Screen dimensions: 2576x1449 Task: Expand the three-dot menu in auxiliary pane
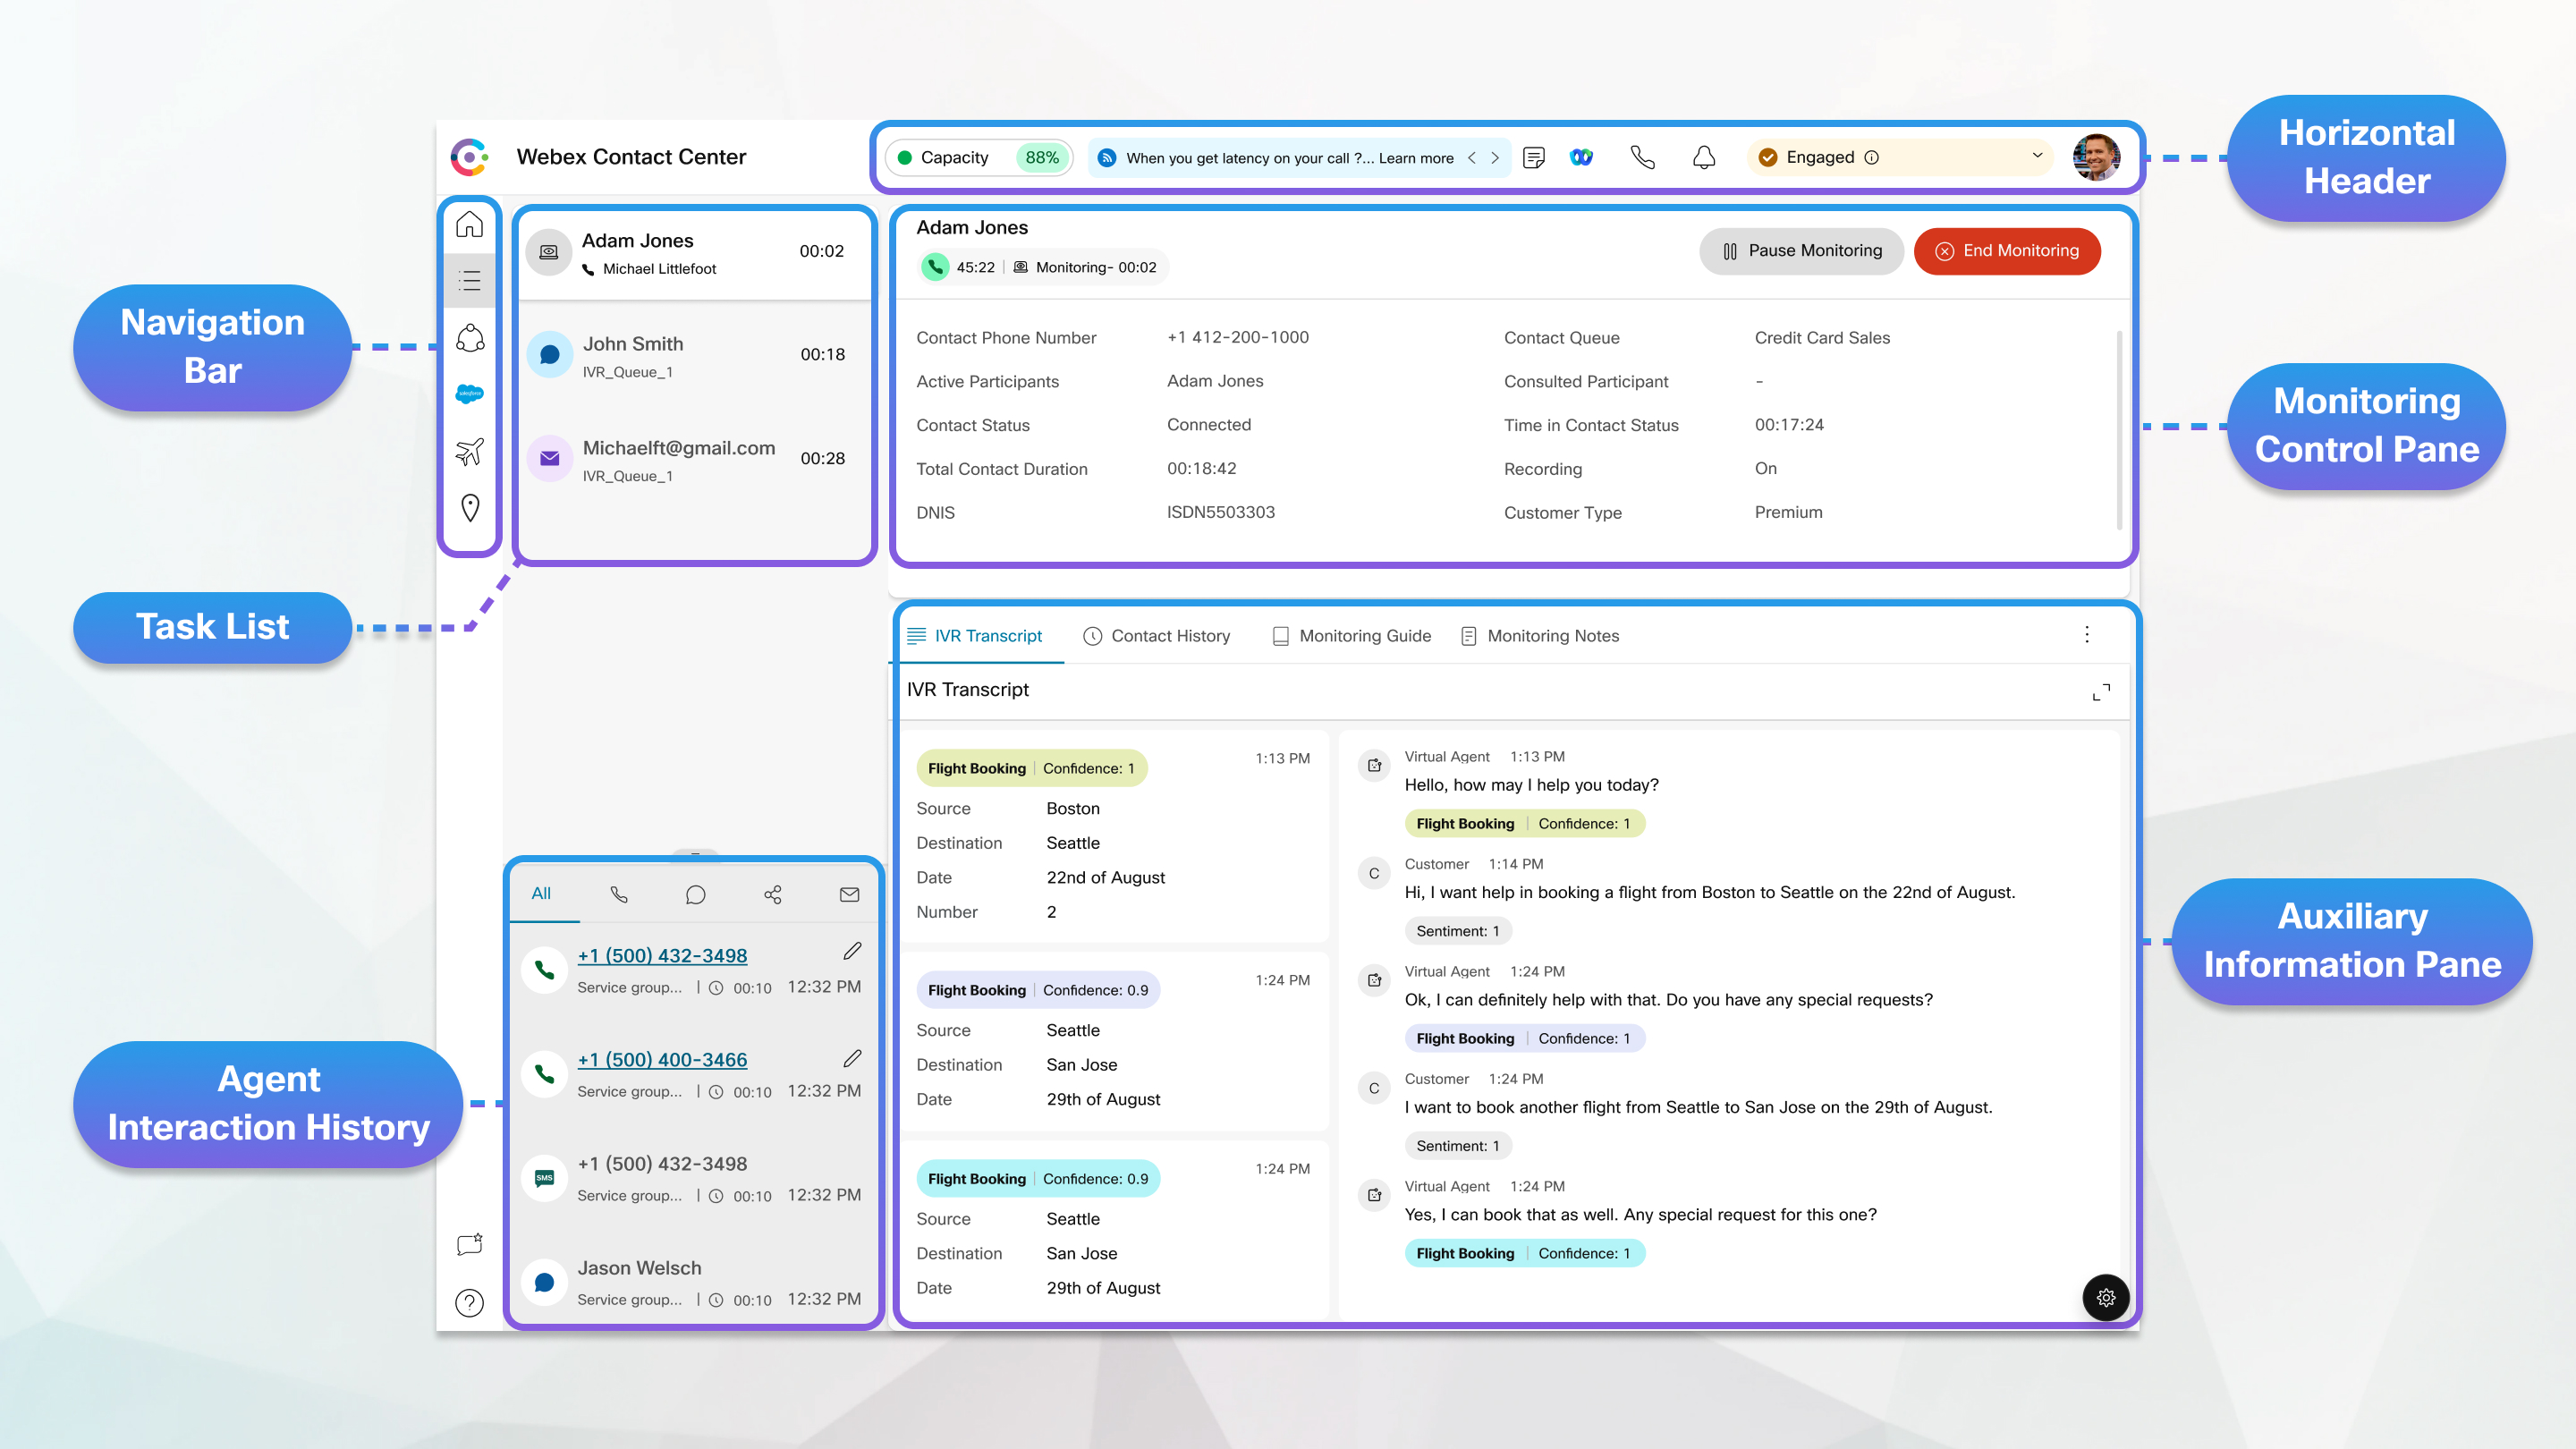pos(2088,635)
